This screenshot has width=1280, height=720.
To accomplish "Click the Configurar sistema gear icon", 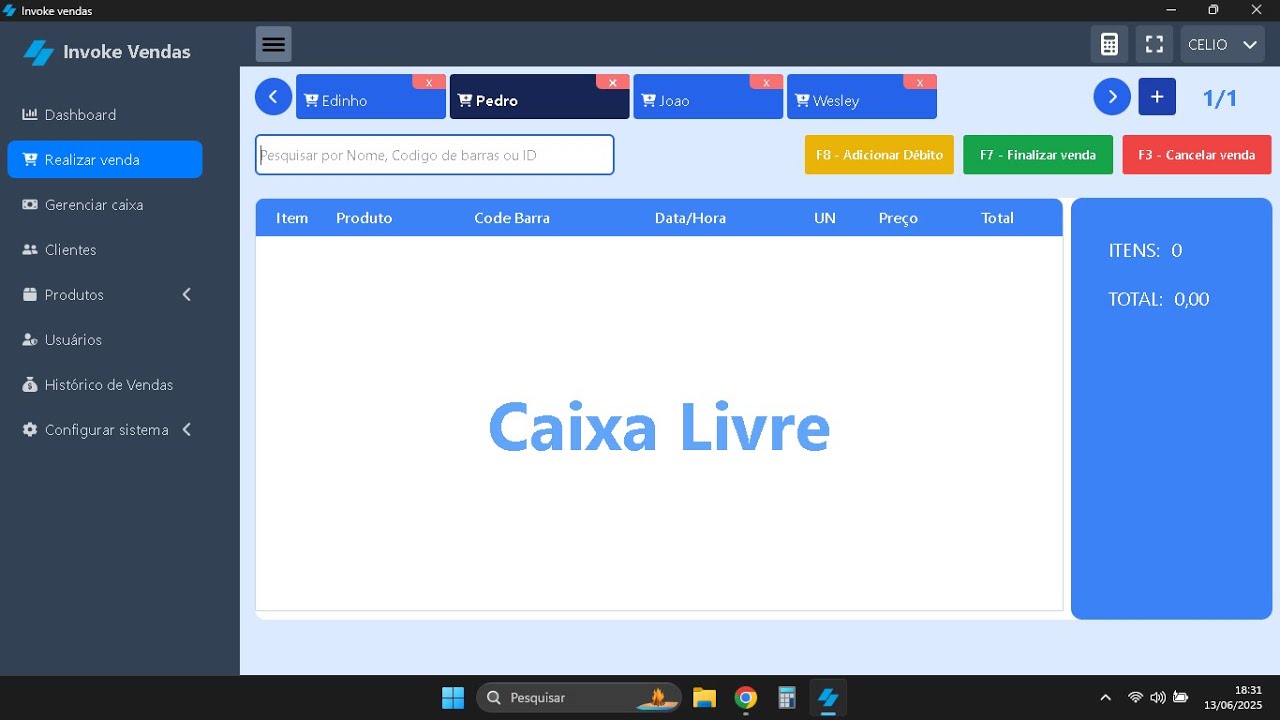I will coord(30,430).
